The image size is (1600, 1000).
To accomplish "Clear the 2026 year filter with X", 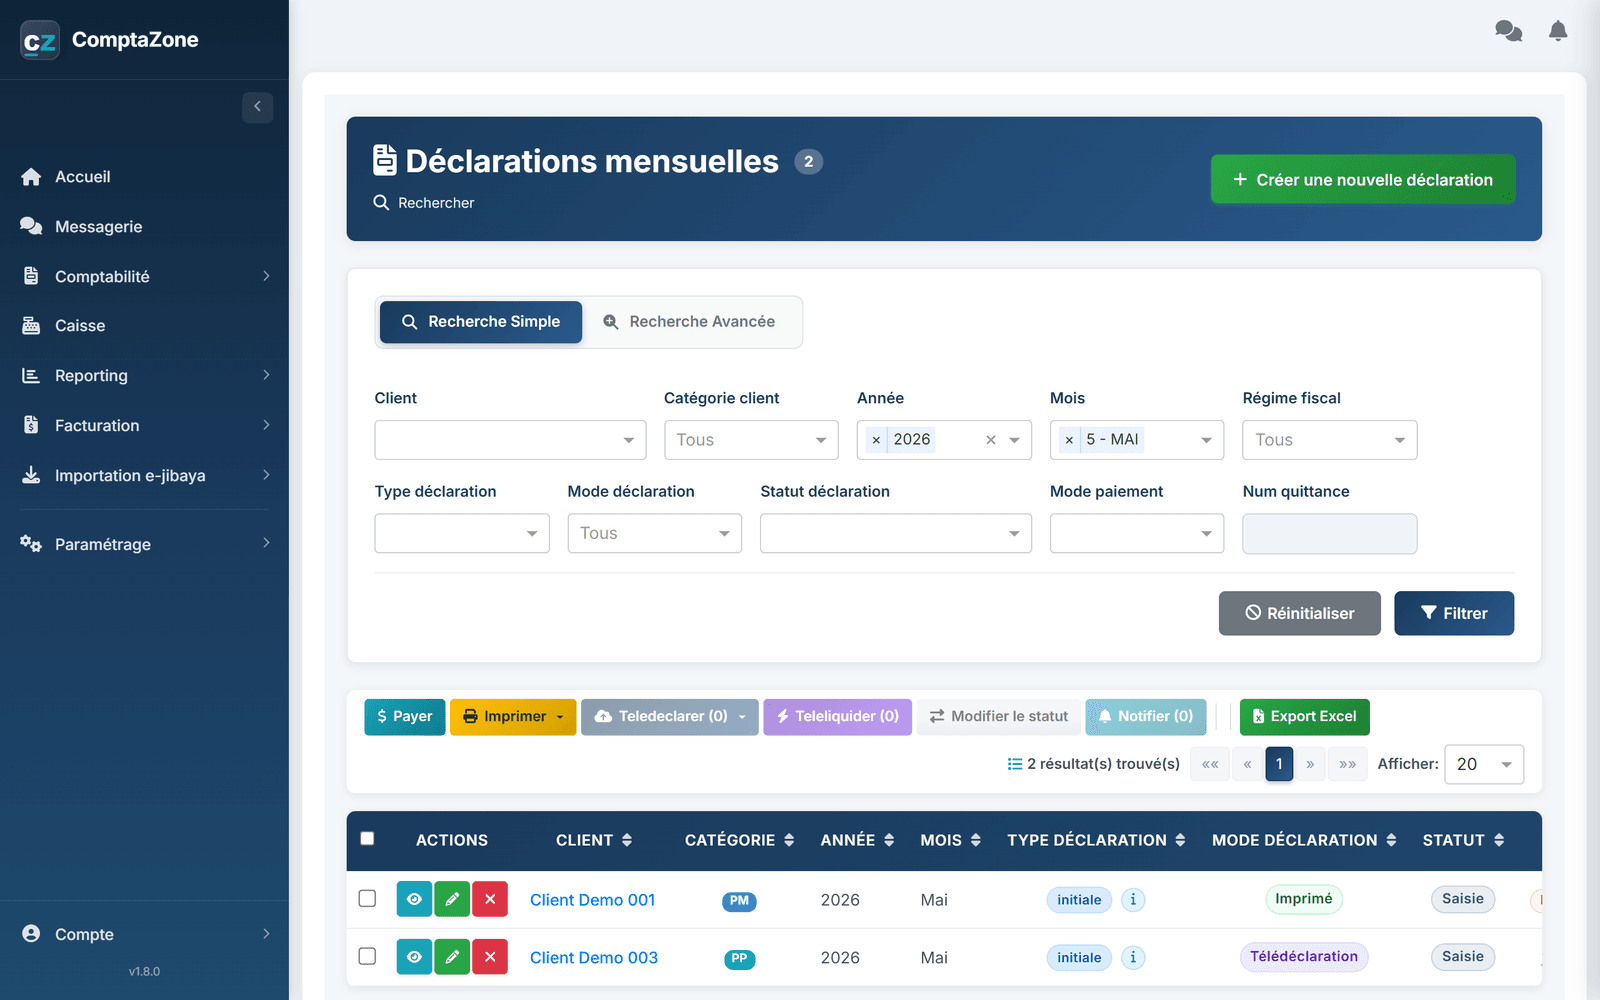I will click(x=991, y=440).
